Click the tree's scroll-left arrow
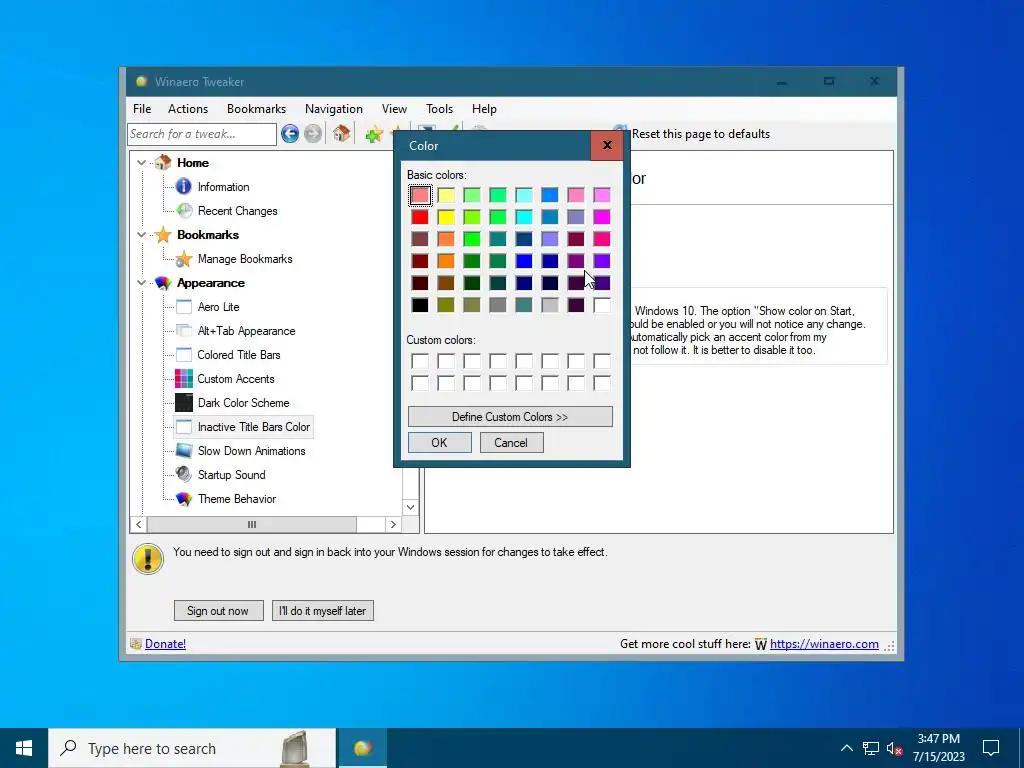1024x768 pixels. tap(138, 524)
